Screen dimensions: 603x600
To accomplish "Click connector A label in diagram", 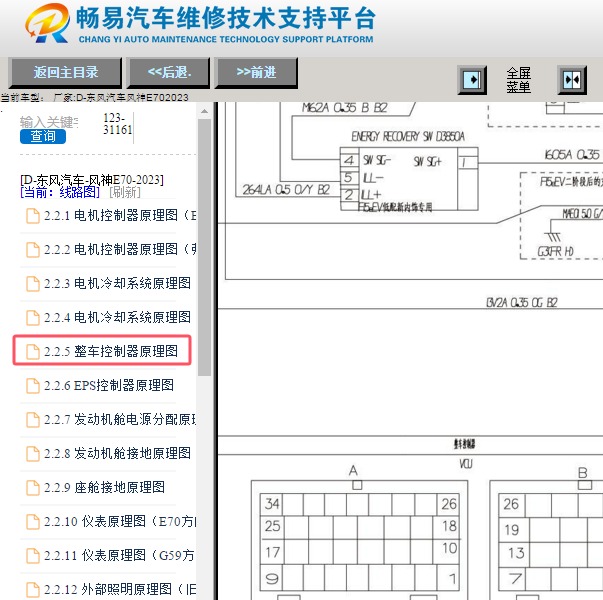I will coord(353,470).
